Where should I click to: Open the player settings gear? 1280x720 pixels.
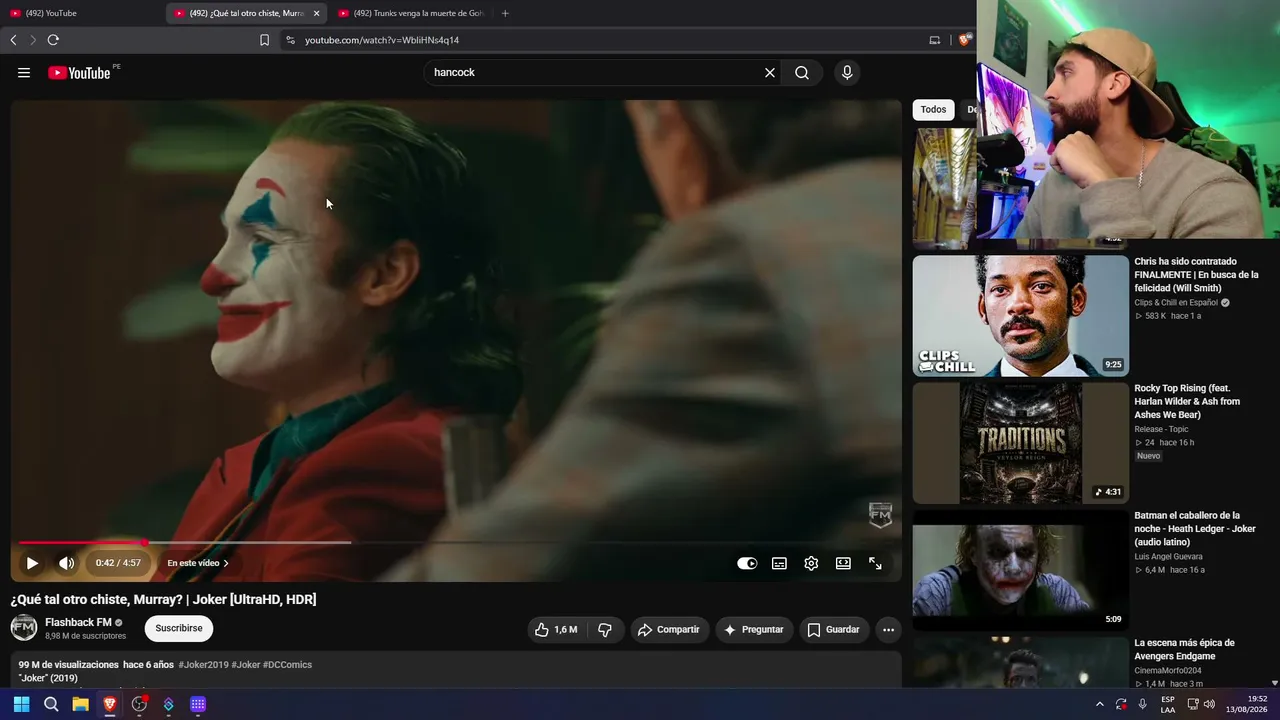click(811, 563)
